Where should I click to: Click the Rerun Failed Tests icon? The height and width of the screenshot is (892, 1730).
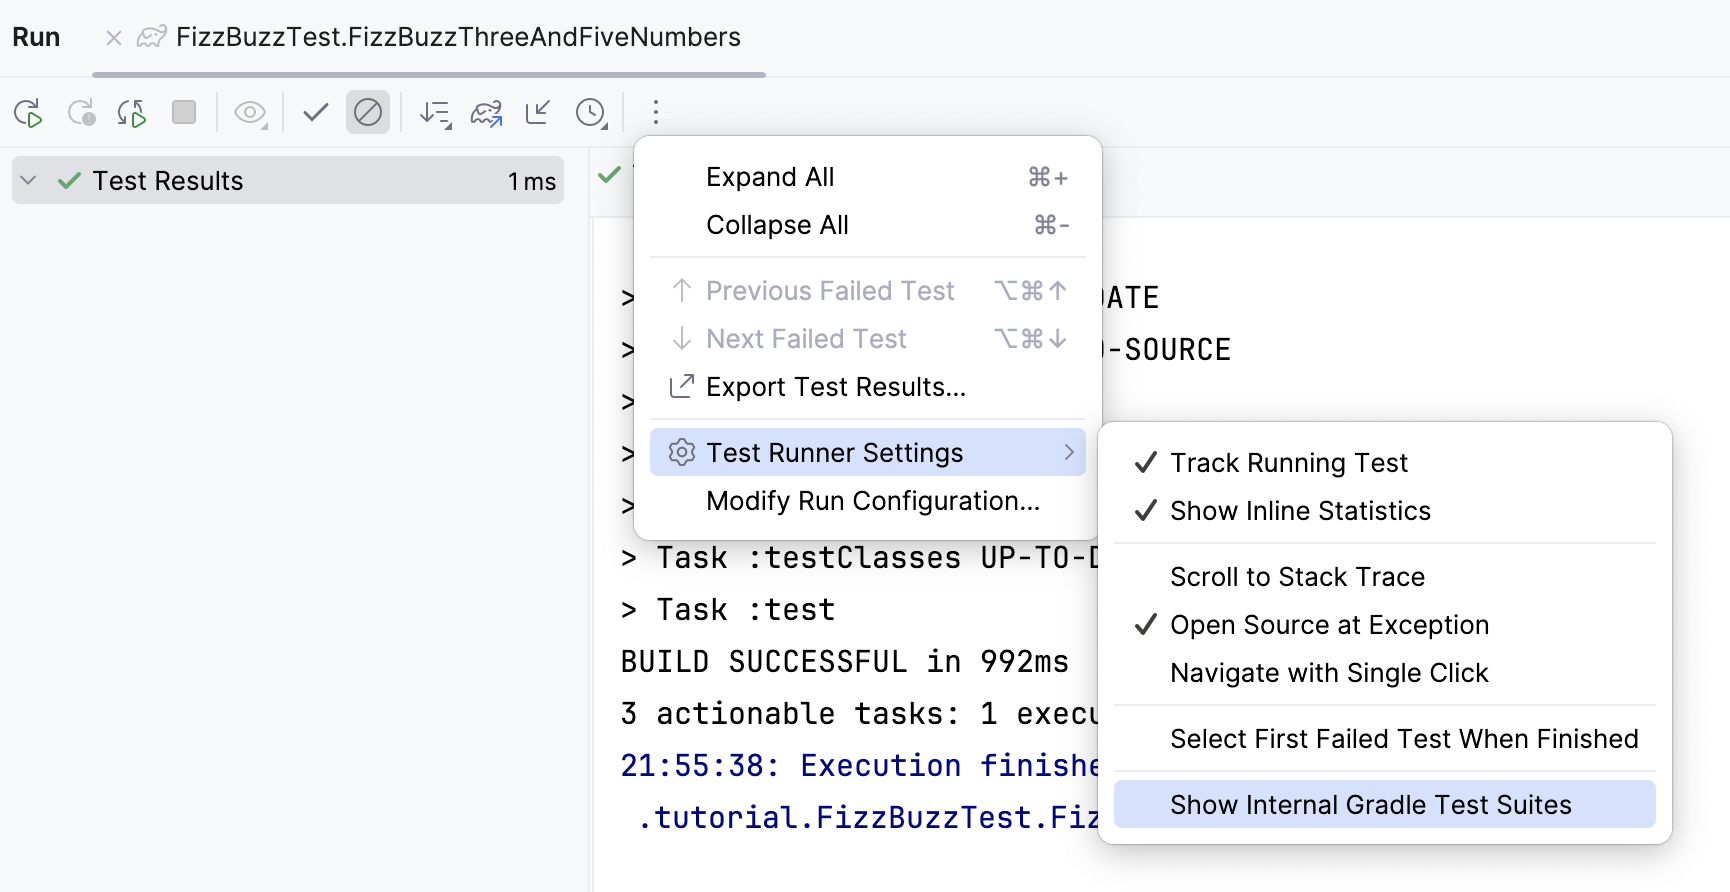[81, 113]
